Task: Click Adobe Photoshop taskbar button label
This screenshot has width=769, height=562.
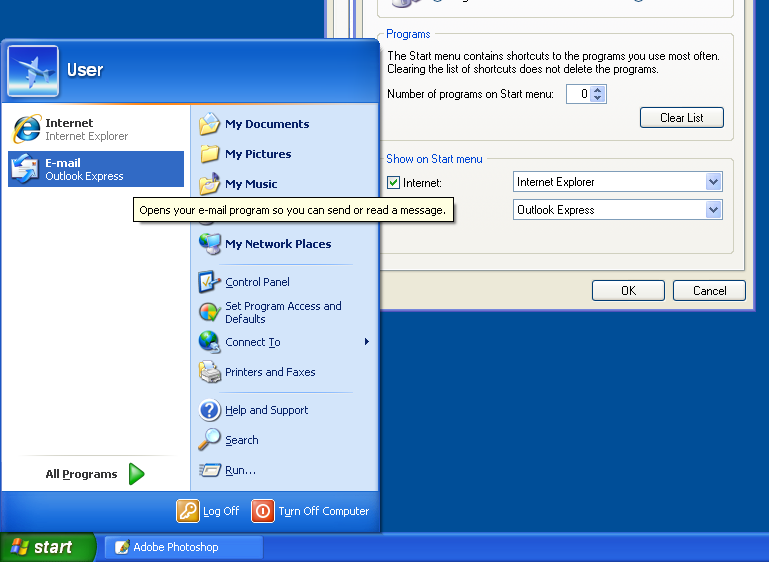Action: [176, 547]
